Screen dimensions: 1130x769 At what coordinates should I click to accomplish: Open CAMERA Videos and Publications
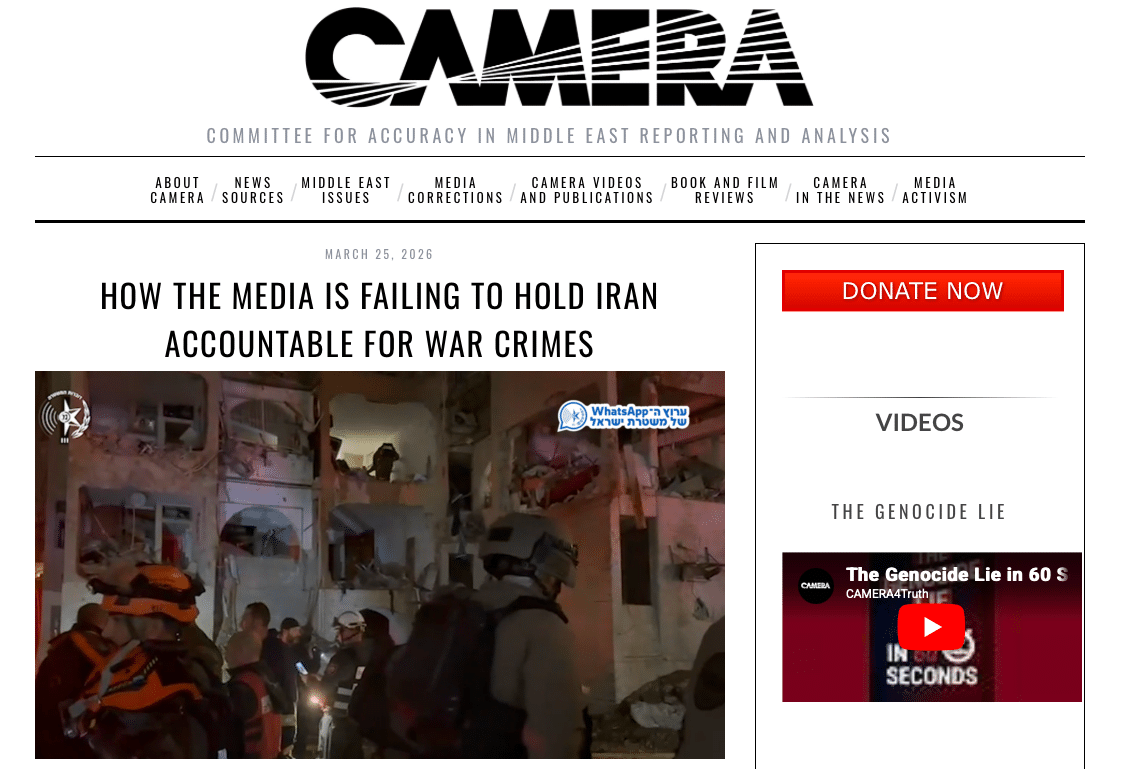(587, 190)
